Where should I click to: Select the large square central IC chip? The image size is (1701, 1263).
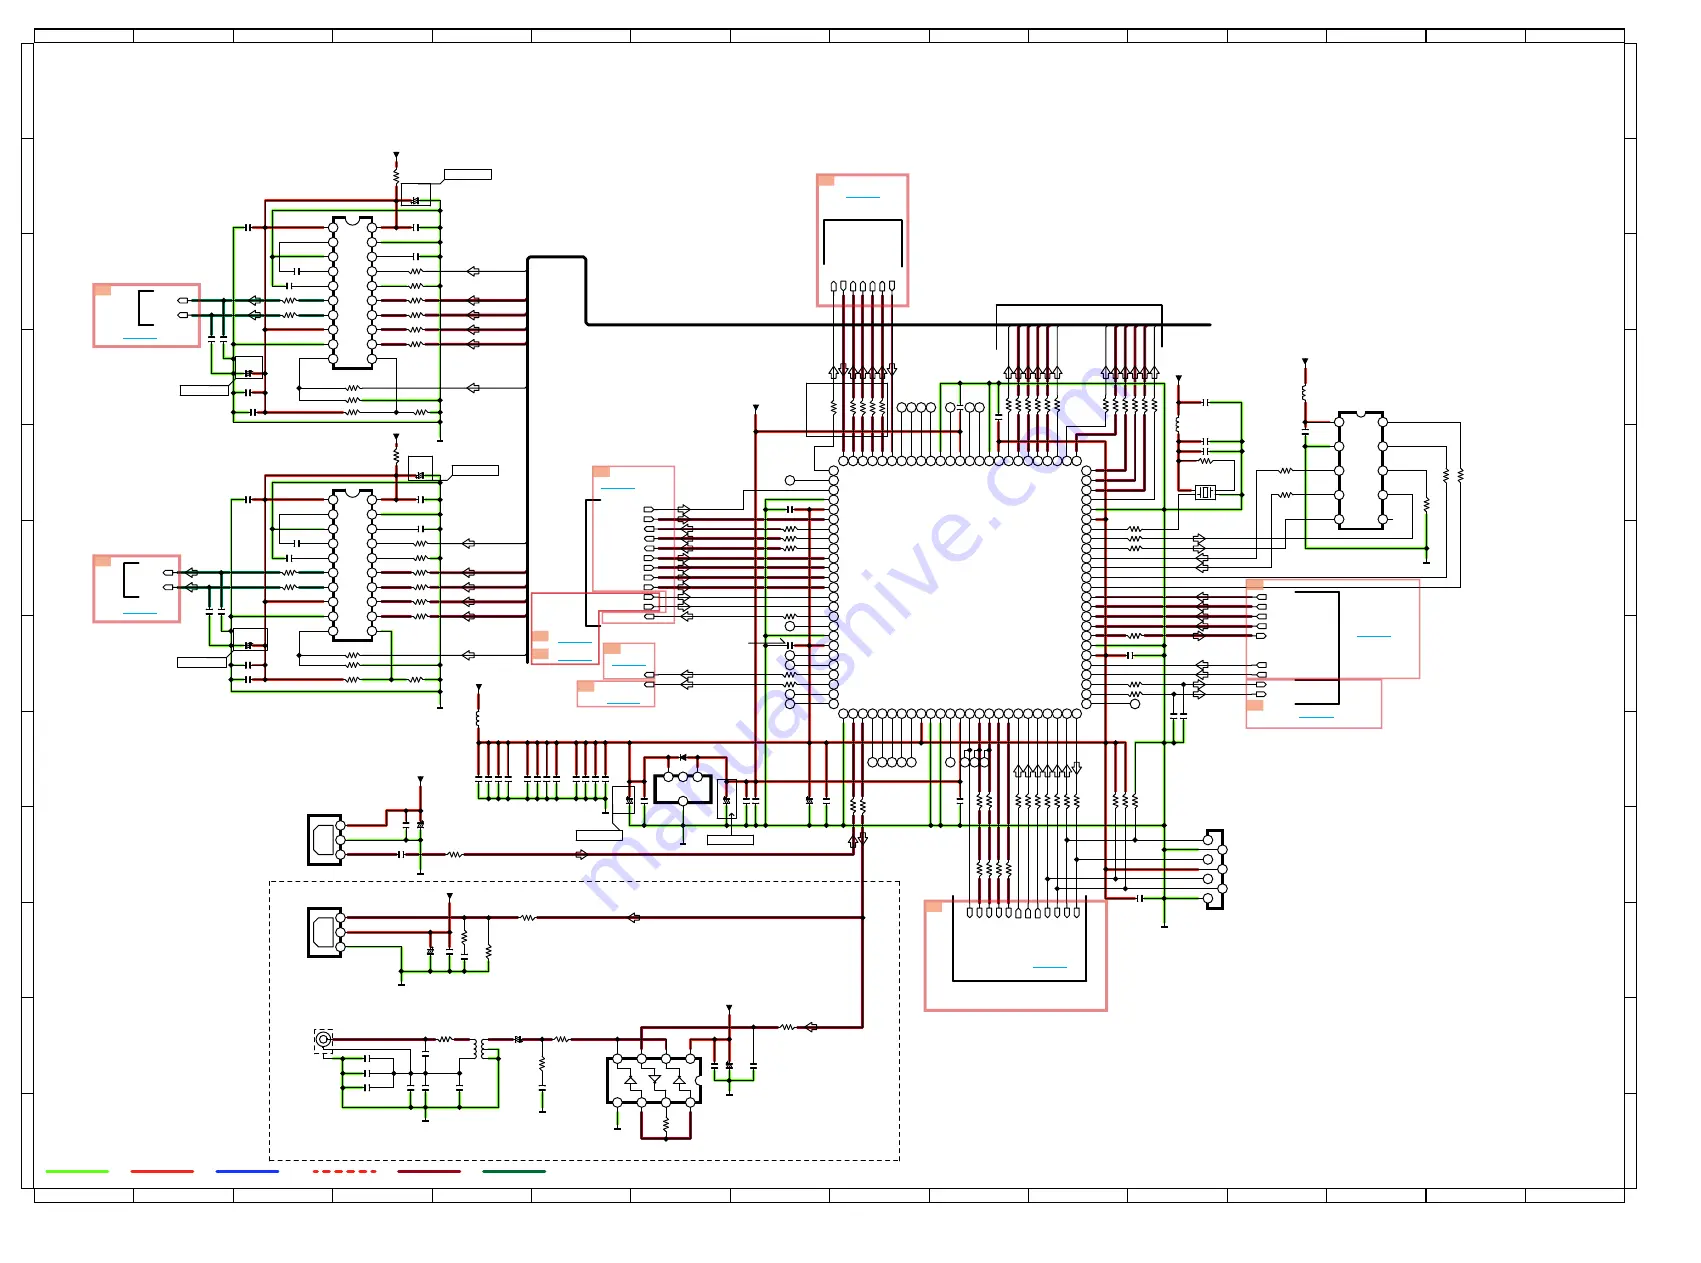click(x=960, y=587)
